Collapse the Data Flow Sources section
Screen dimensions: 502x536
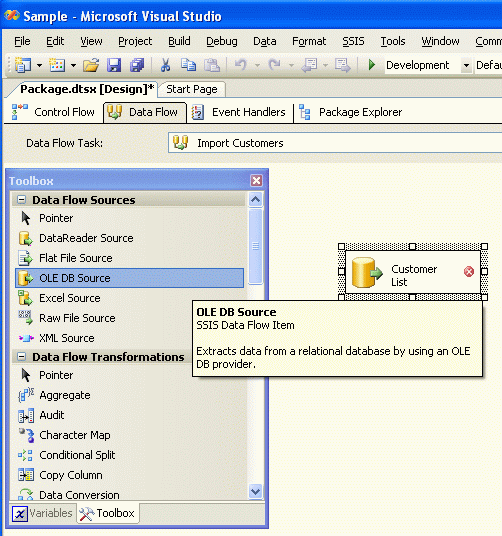pyautogui.click(x=22, y=200)
